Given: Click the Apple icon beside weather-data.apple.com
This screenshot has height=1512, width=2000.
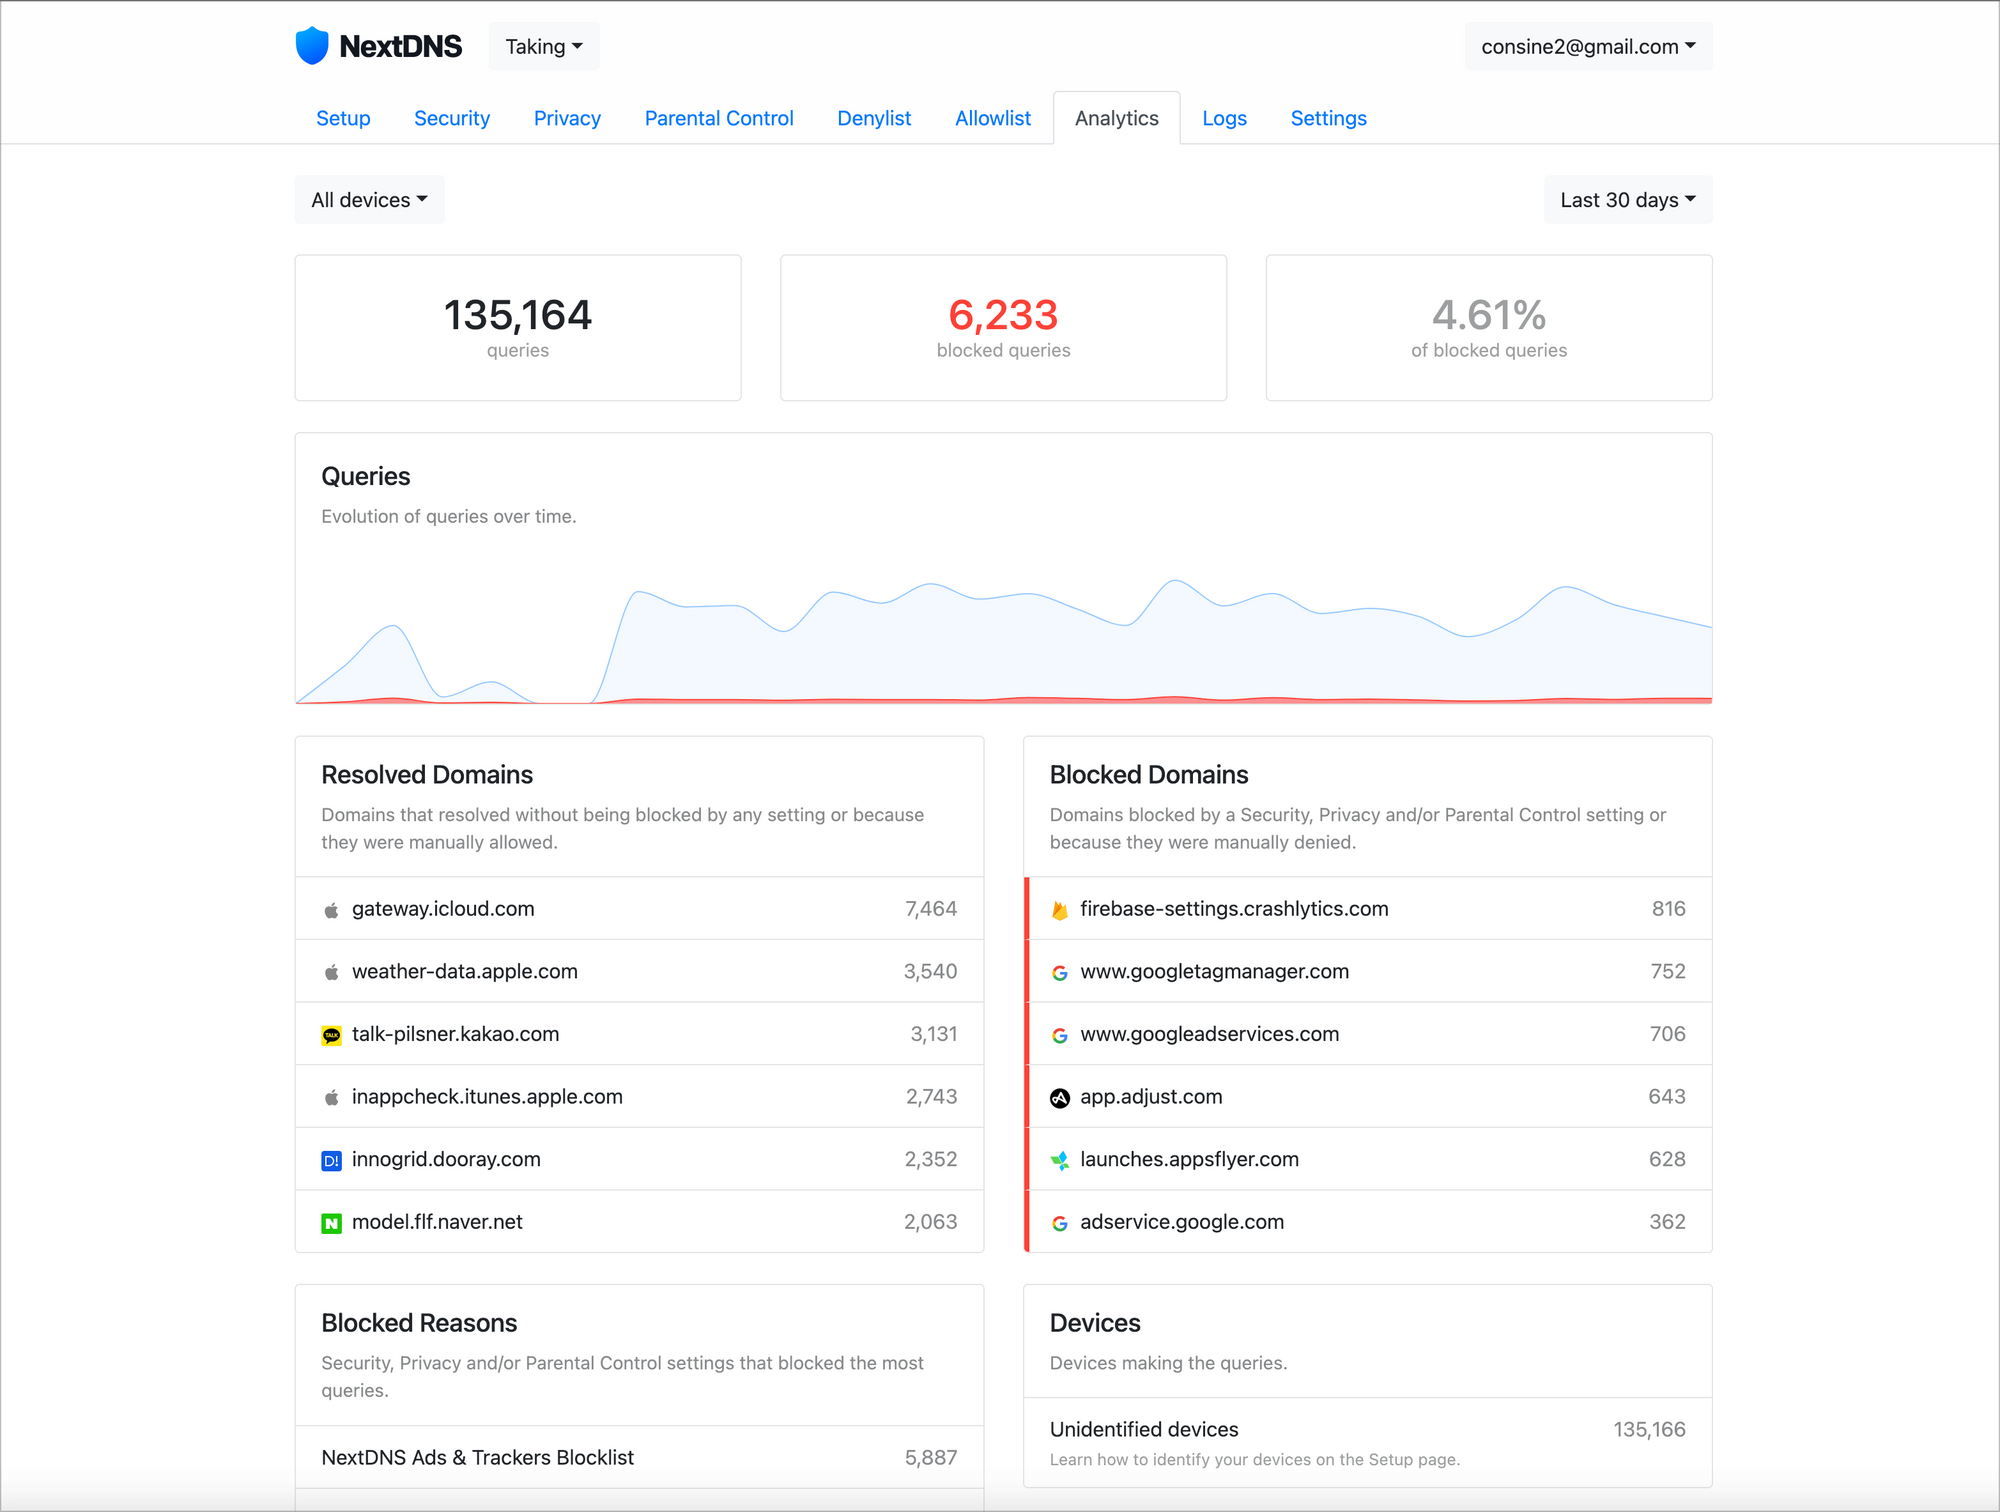Looking at the screenshot, I should click(x=331, y=972).
